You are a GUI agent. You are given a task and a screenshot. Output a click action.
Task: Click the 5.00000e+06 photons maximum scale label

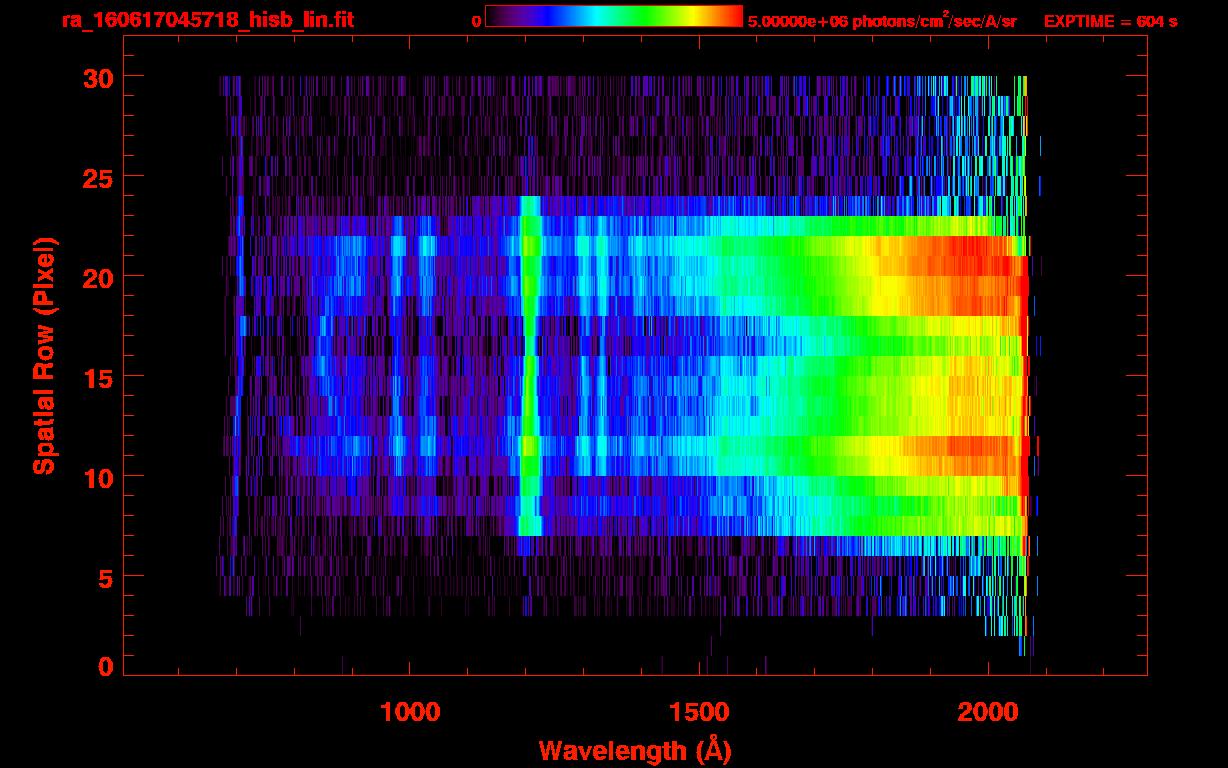(x=882, y=21)
